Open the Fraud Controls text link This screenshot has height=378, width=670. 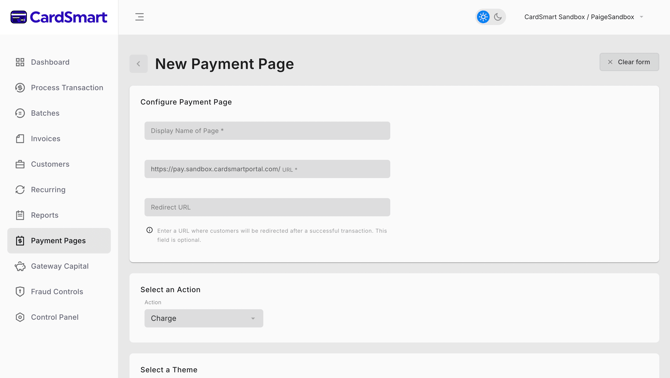pyautogui.click(x=57, y=292)
